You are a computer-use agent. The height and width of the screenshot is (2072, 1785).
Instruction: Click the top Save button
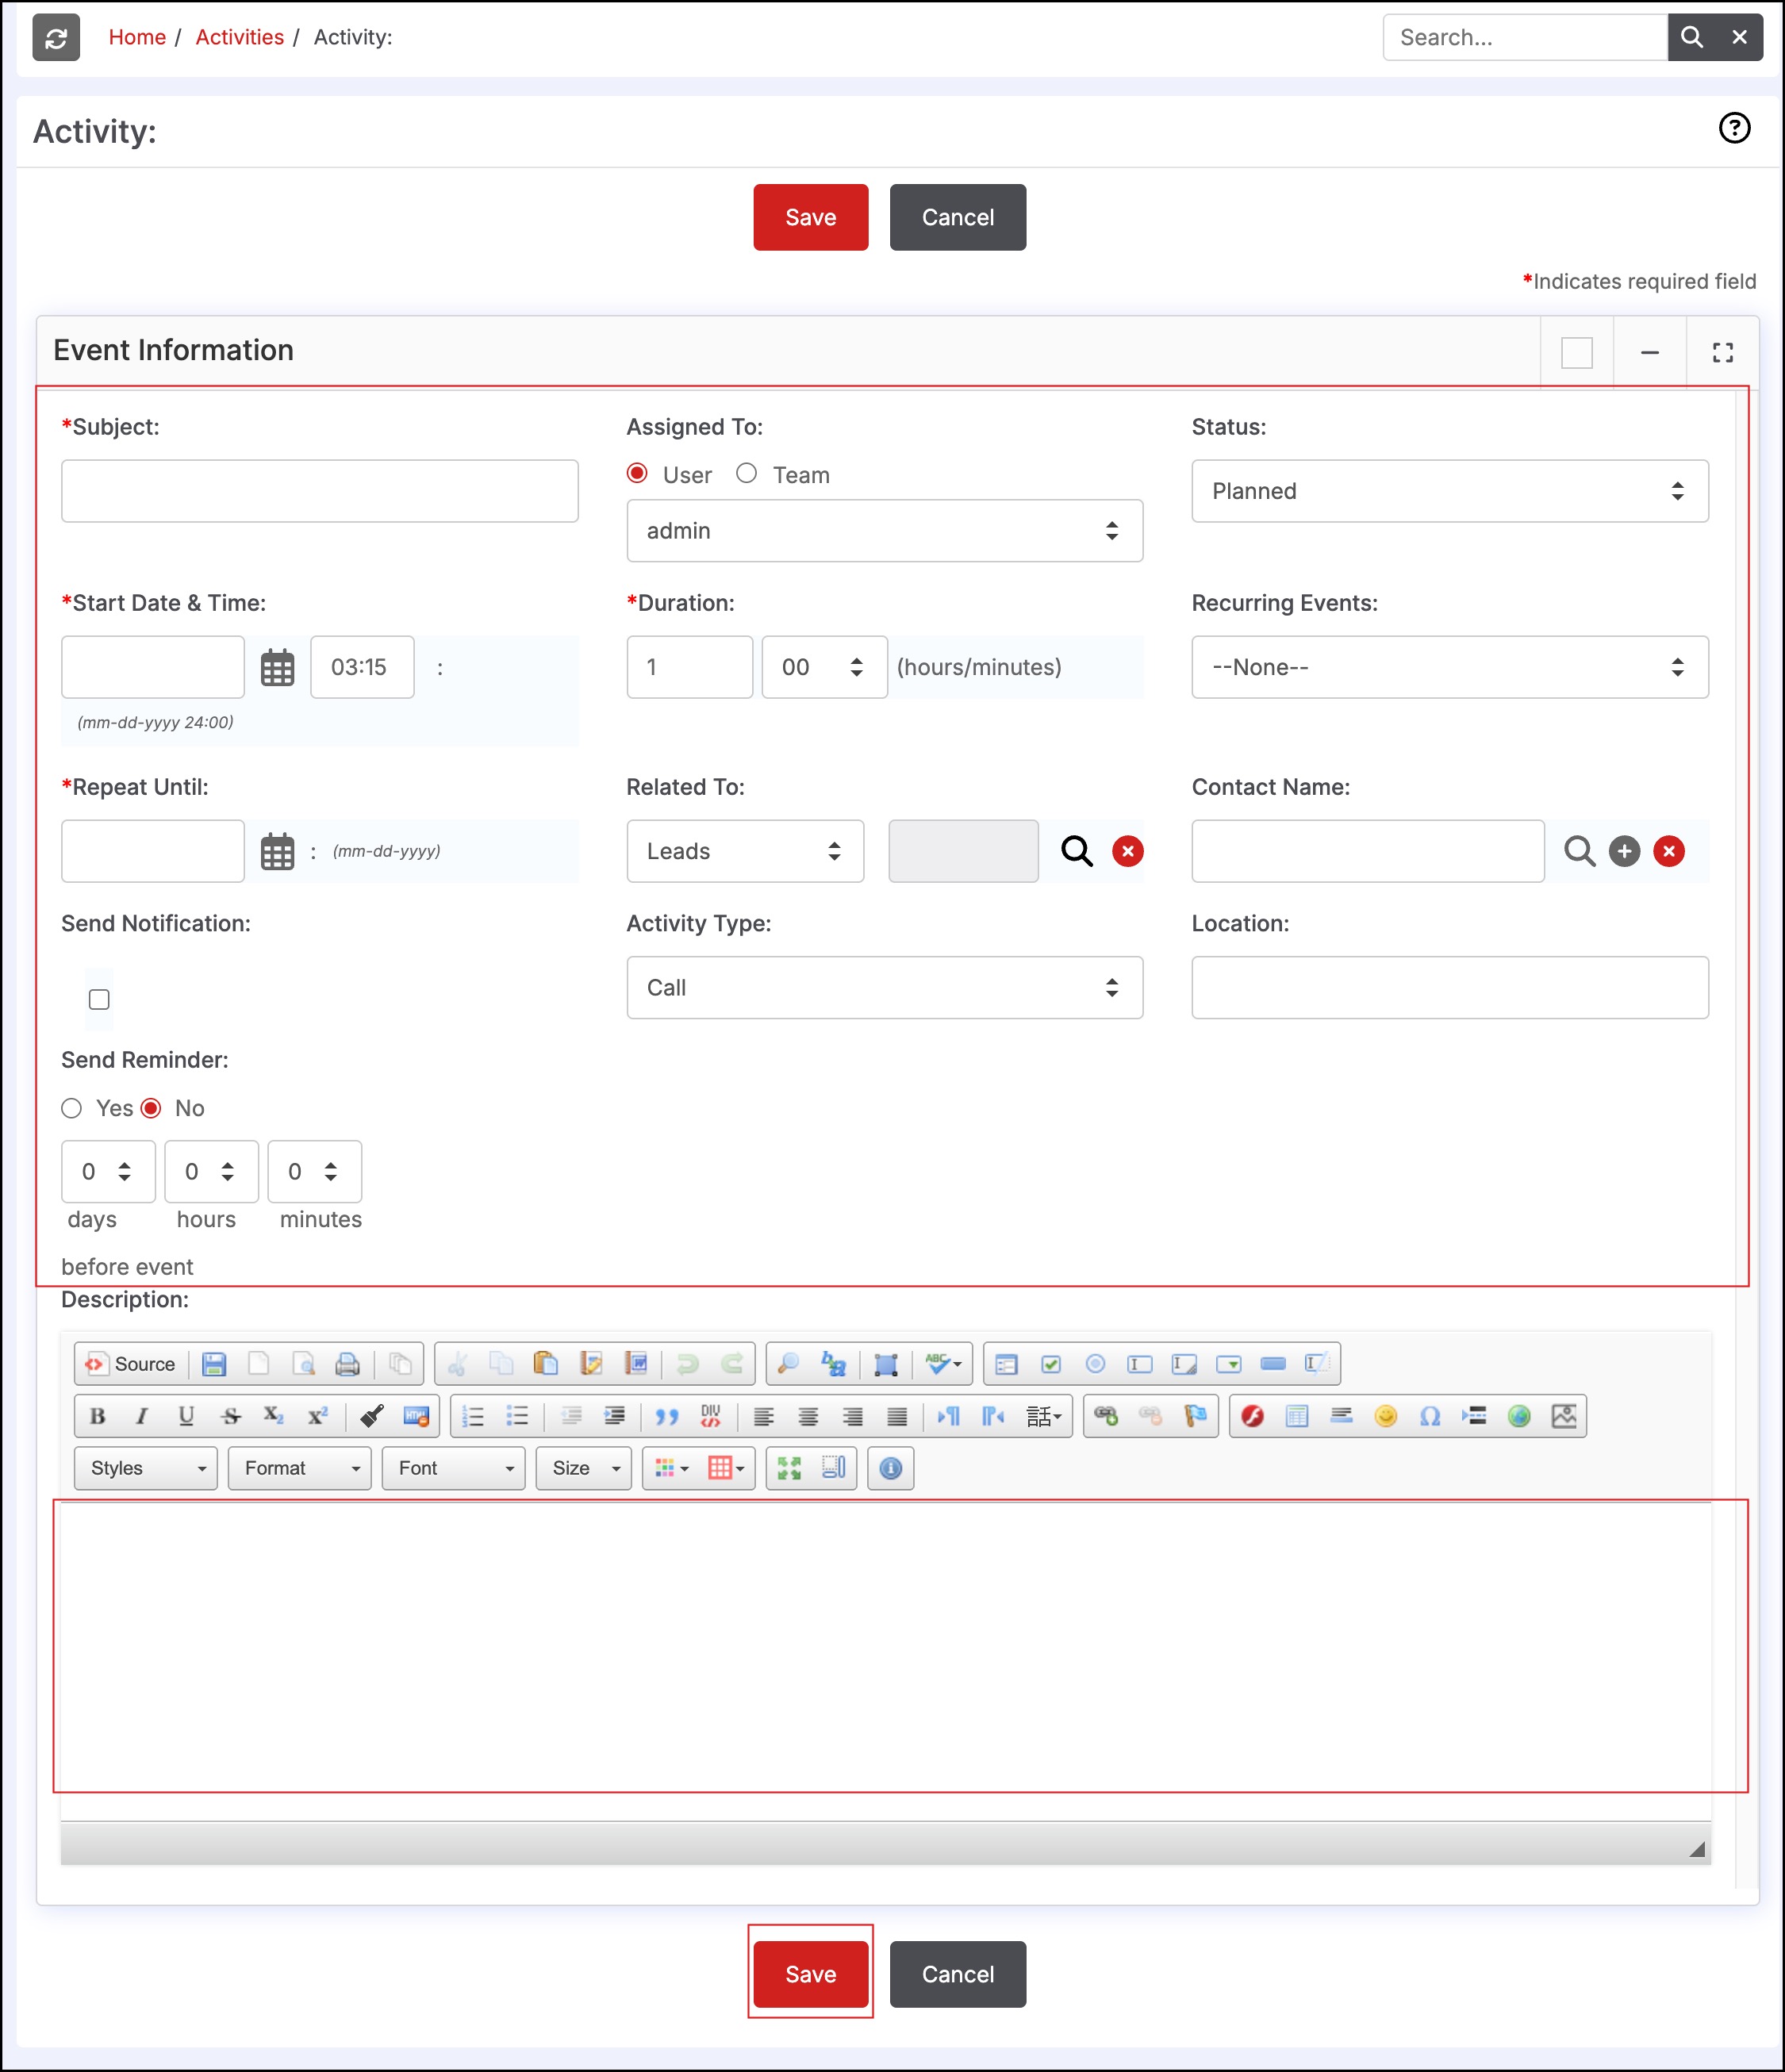tap(810, 217)
